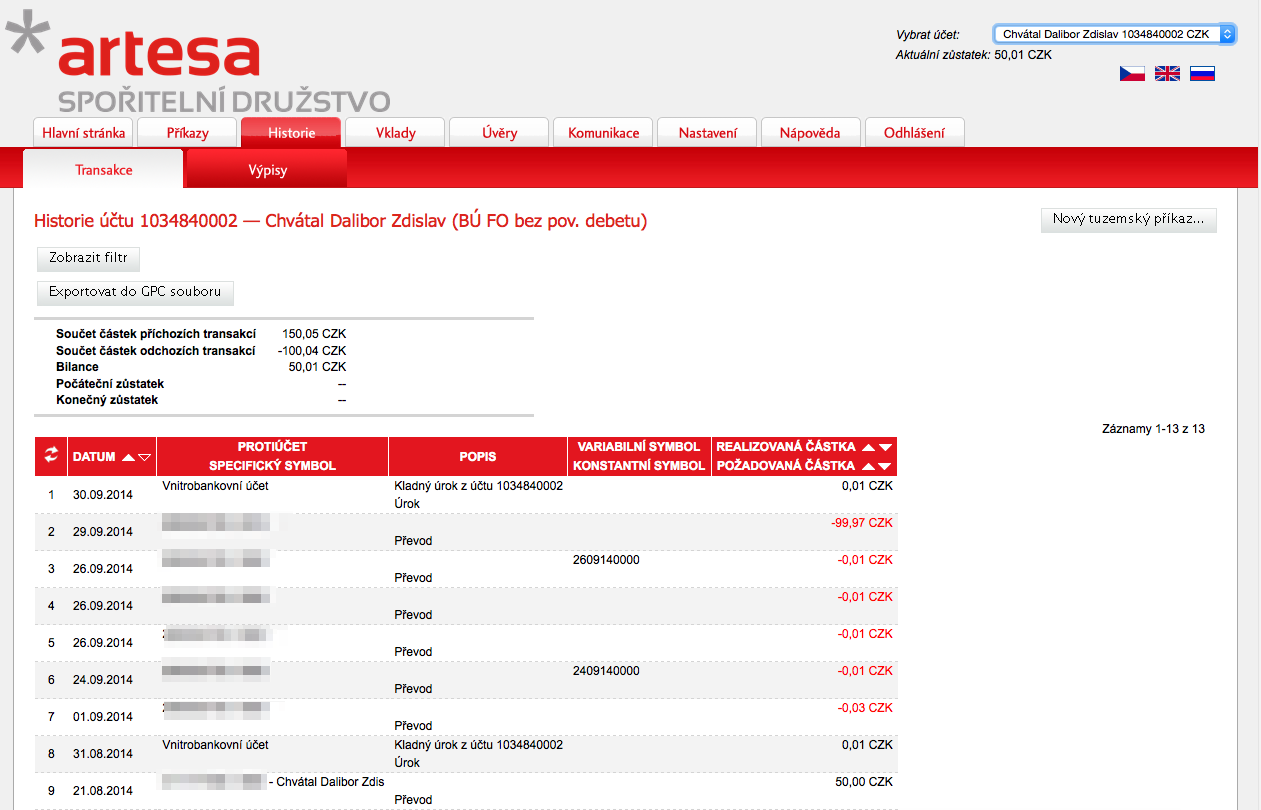Click outgoing total -100,04 CZK
The image size is (1261, 810).
tap(312, 351)
